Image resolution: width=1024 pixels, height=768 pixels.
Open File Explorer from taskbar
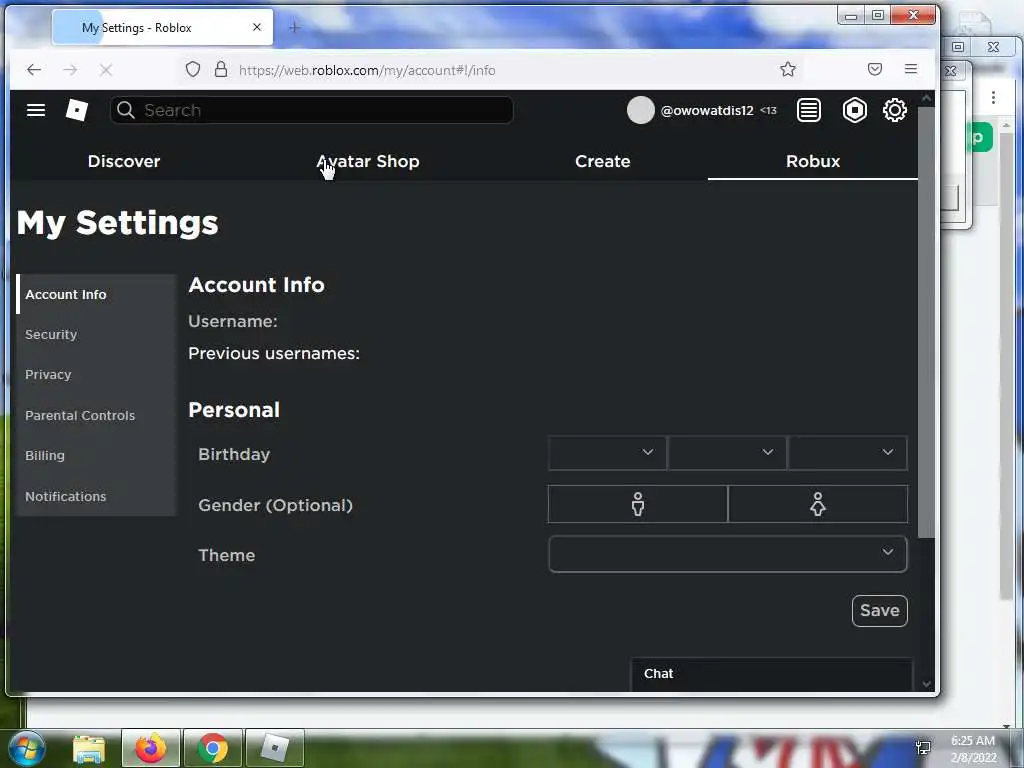(89, 748)
